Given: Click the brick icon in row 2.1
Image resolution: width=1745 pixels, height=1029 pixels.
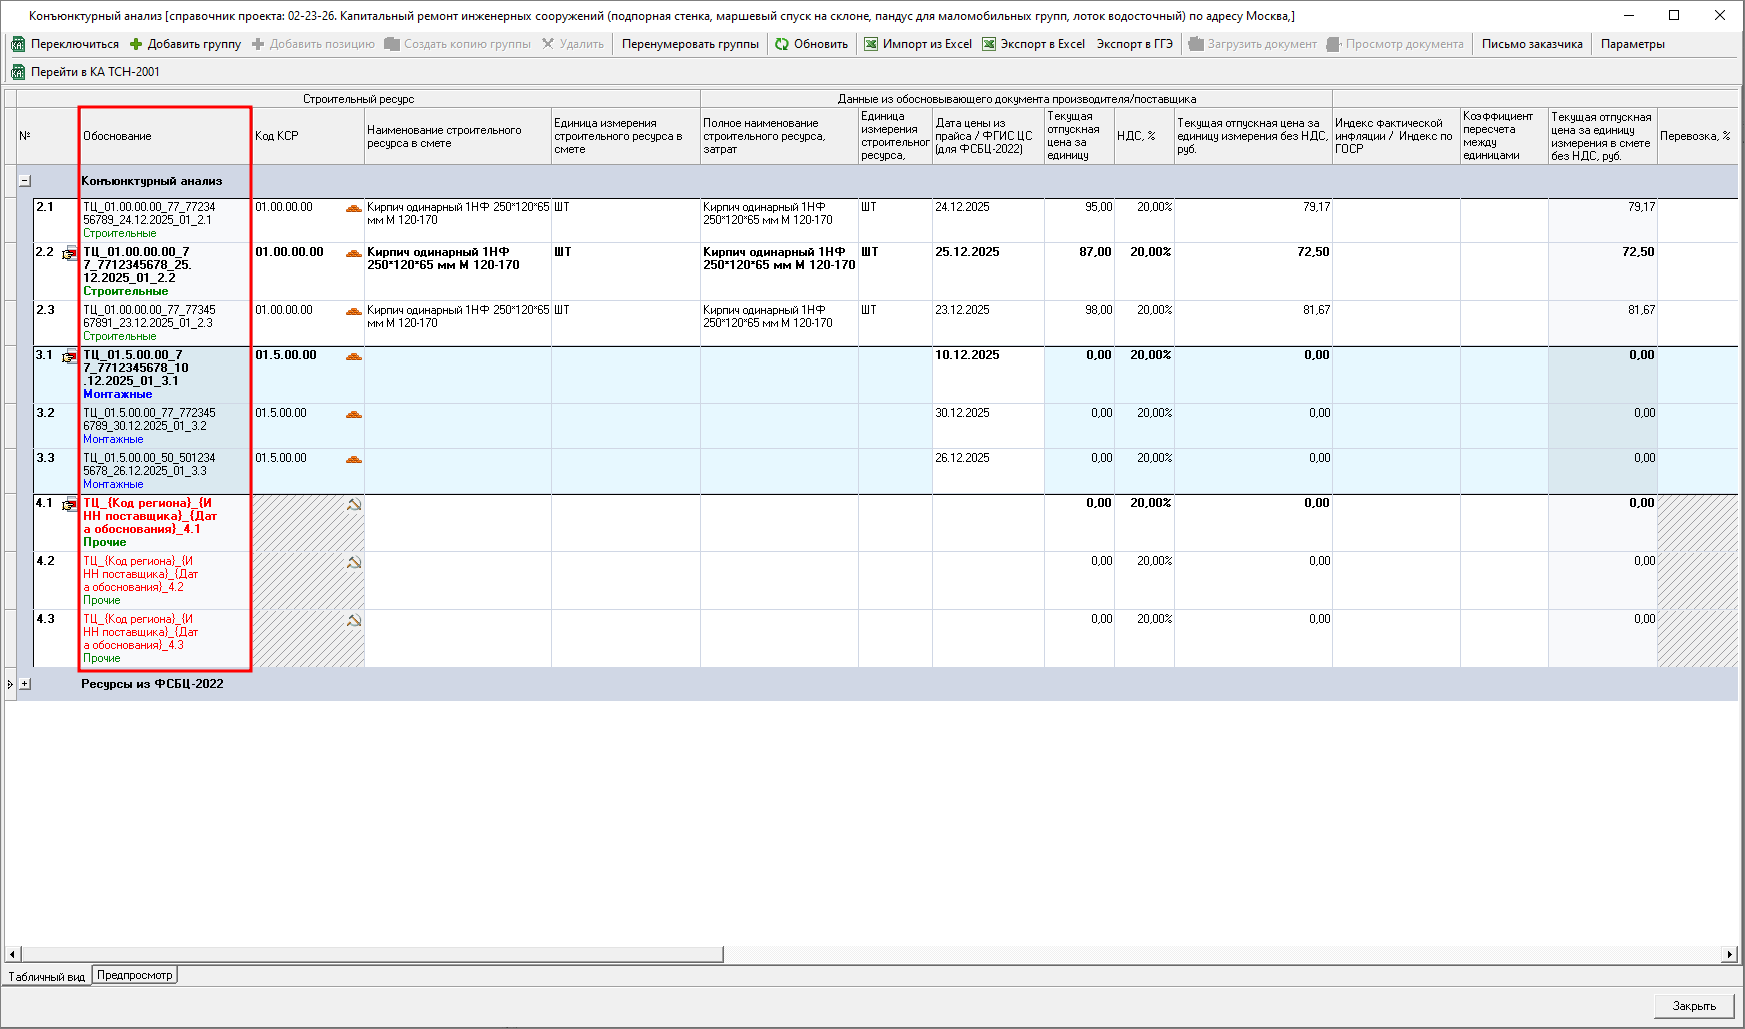Looking at the screenshot, I should click(x=353, y=208).
